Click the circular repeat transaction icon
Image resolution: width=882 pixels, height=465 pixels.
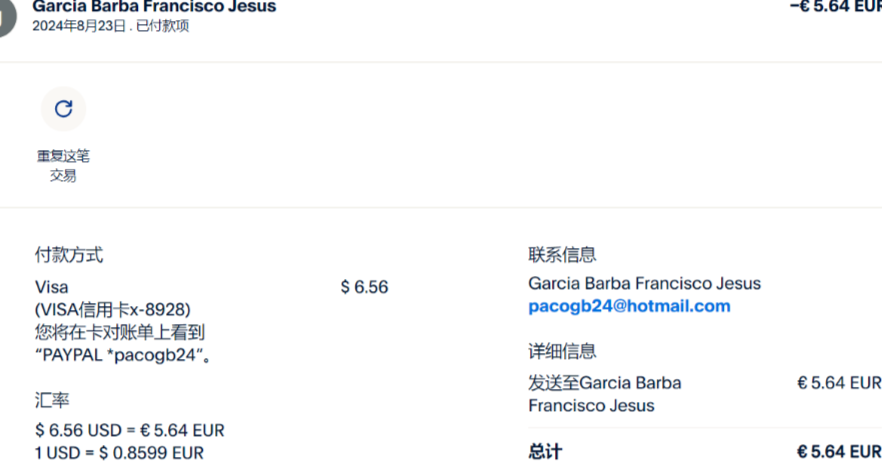[x=63, y=109]
